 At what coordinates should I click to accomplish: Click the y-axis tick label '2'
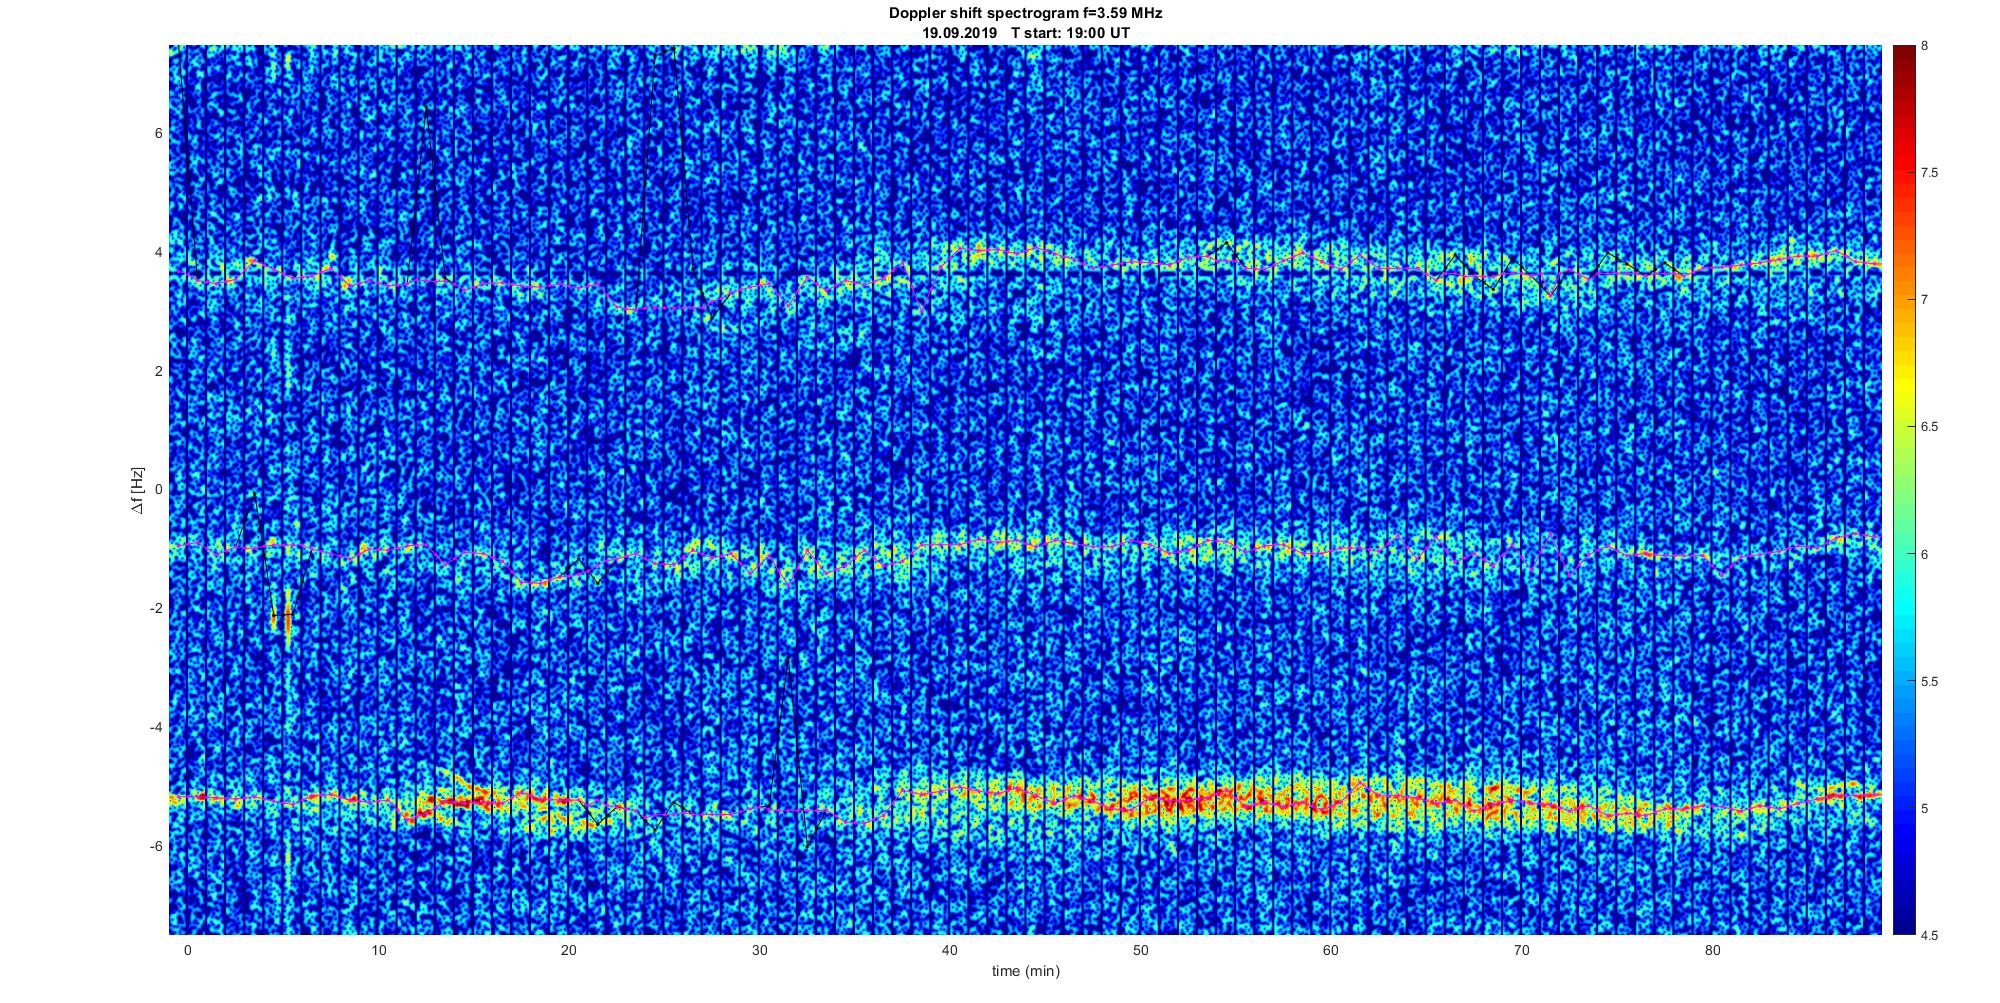tap(158, 371)
